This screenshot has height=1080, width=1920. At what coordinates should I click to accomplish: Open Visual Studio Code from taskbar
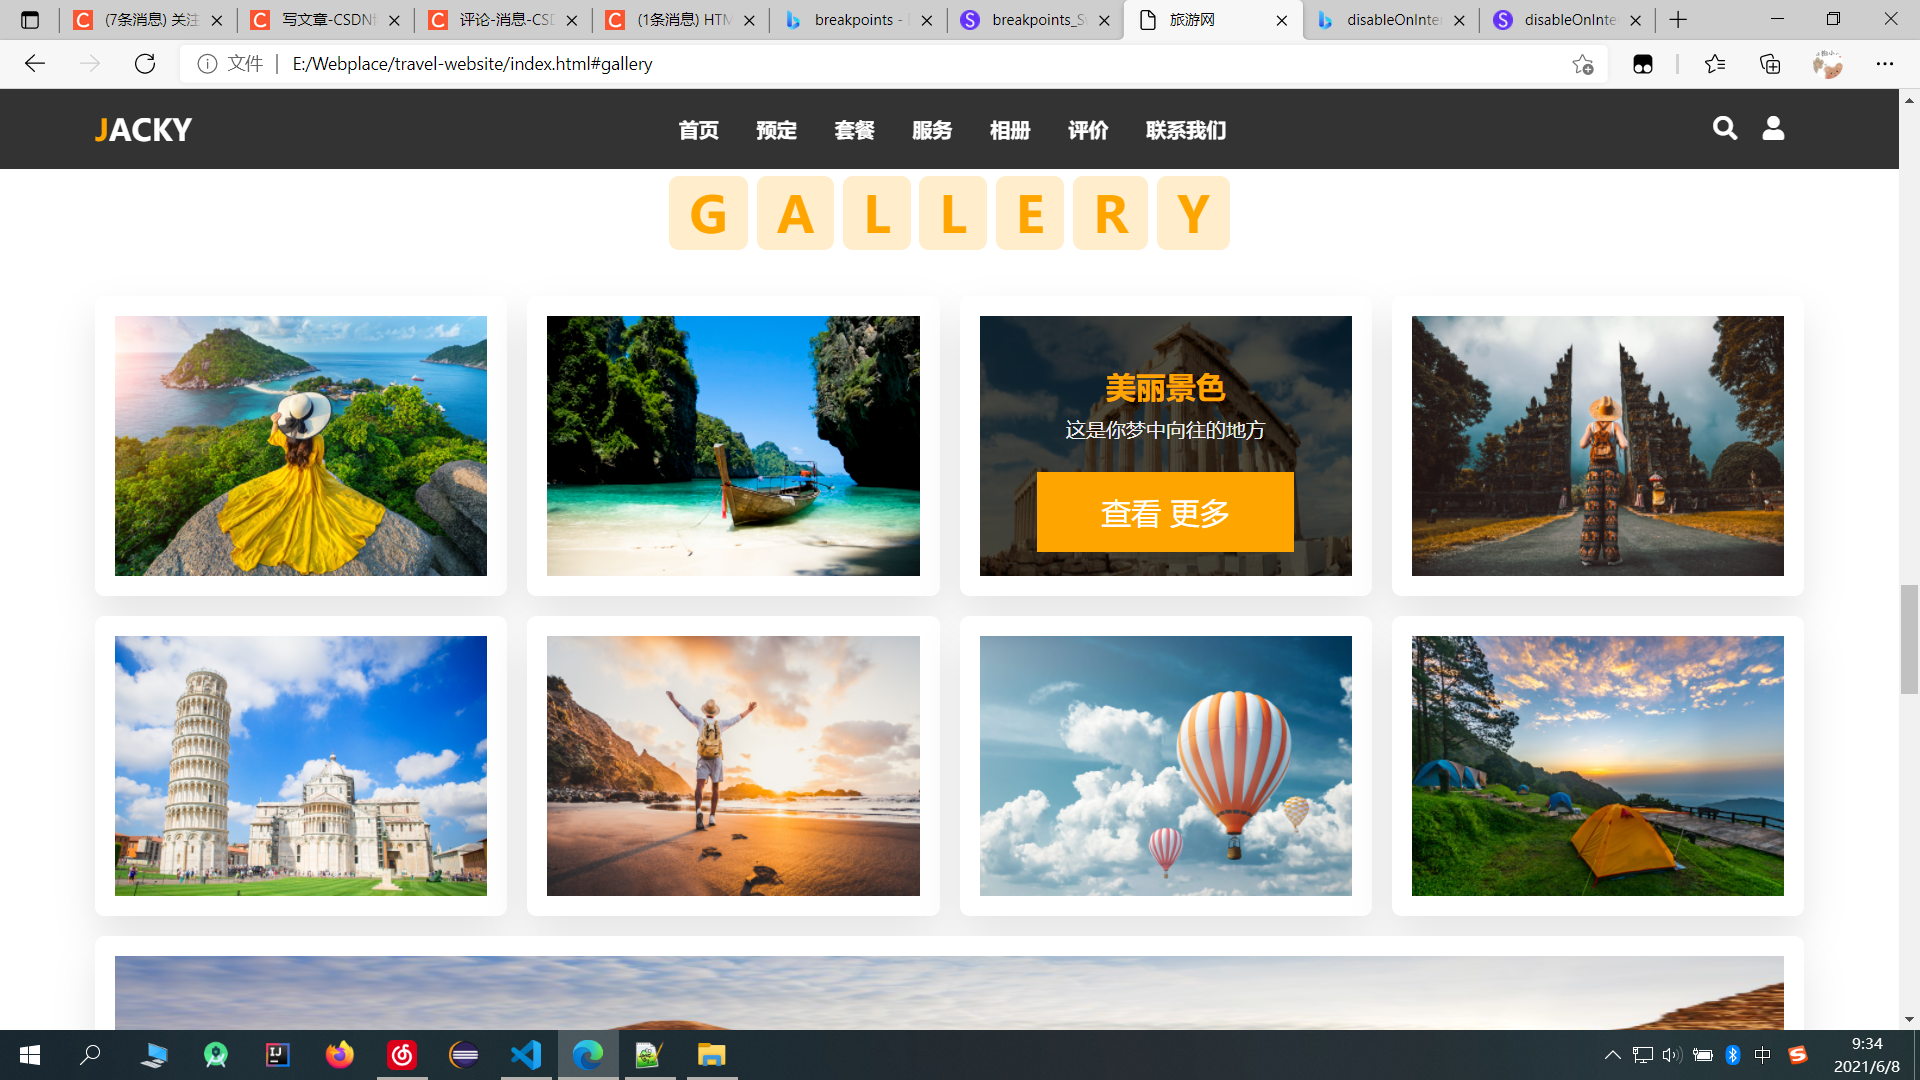[526, 1055]
